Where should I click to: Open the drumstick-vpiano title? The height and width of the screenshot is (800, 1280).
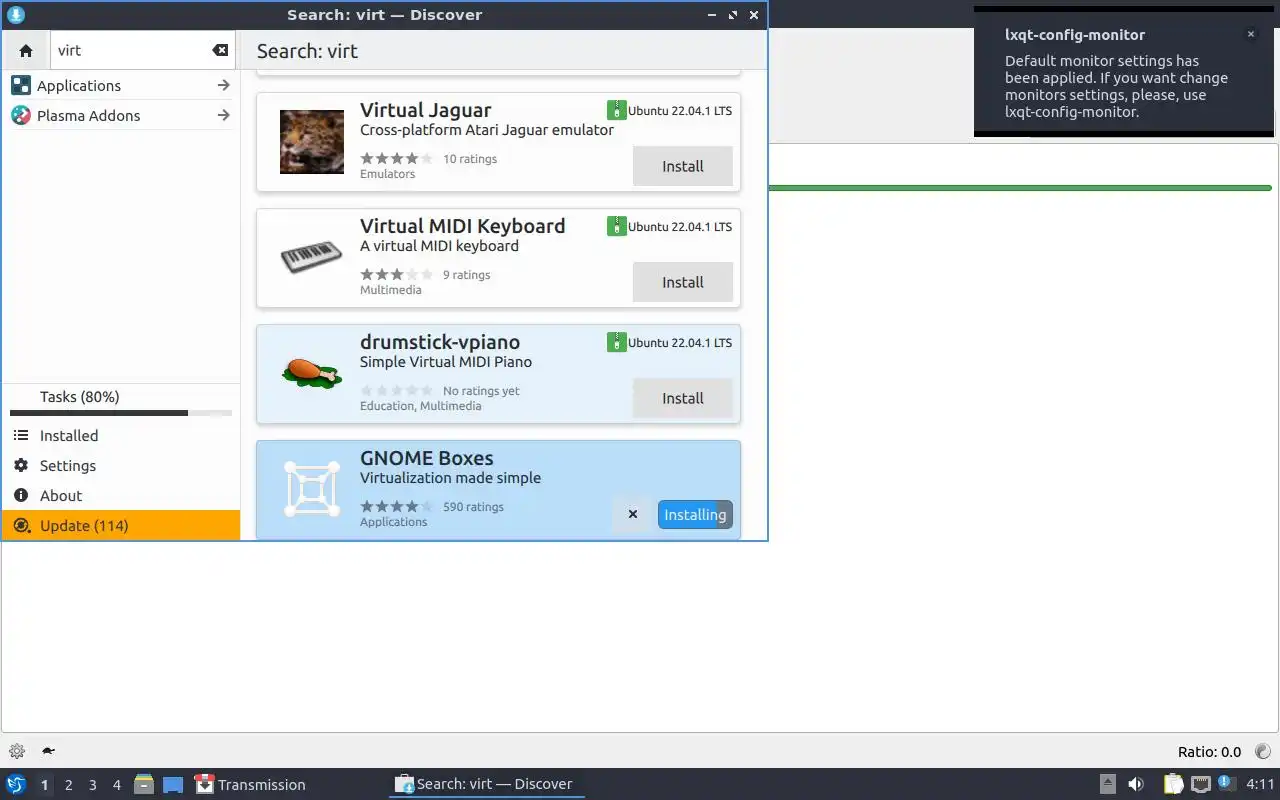(440, 342)
